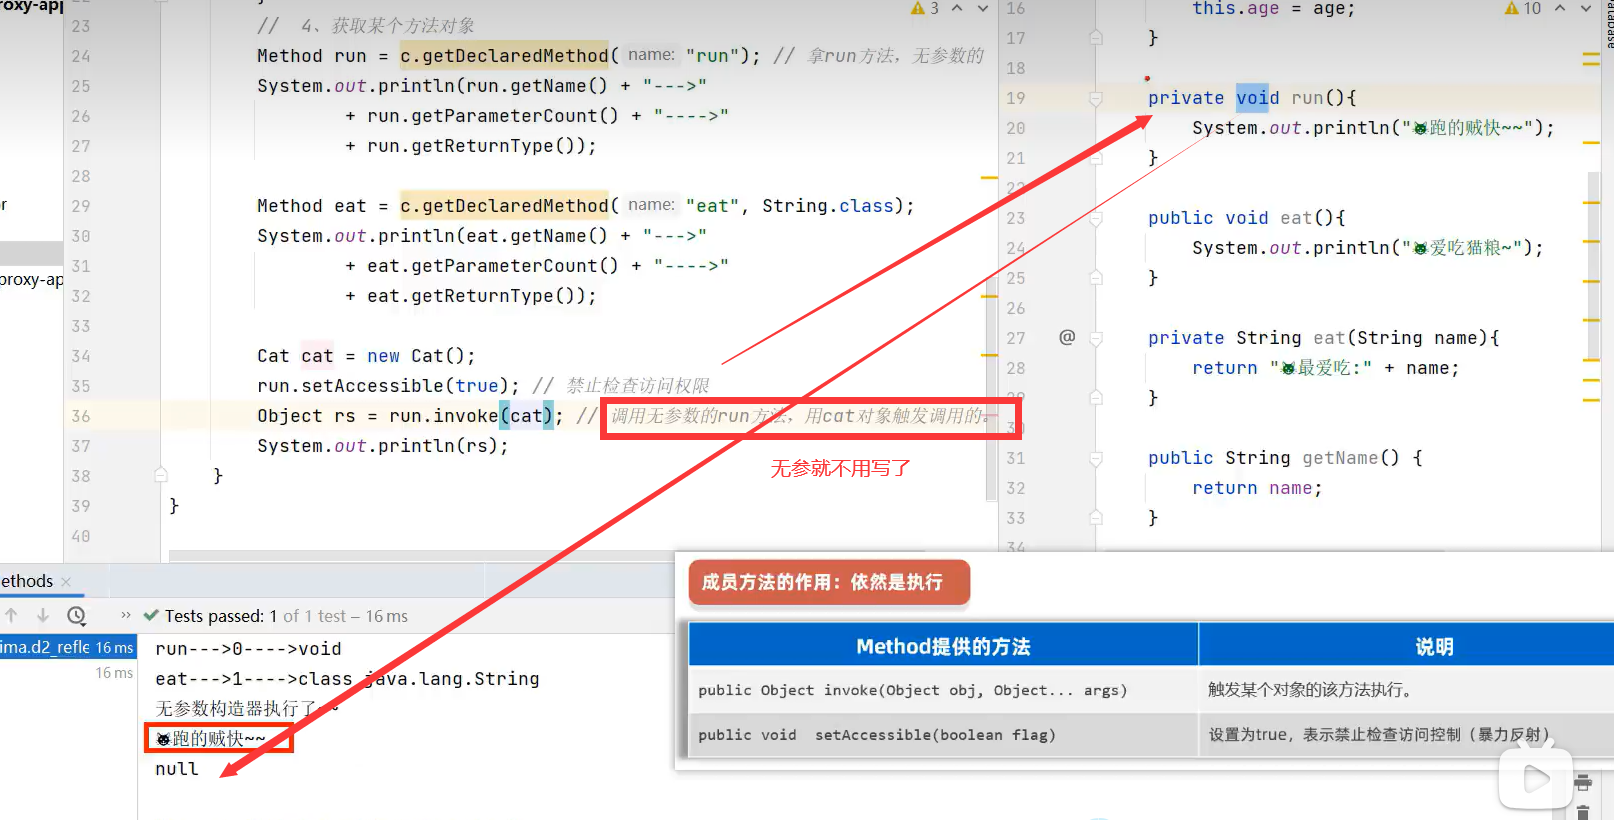1614x820 pixels.
Task: Click console line eat--->1---->class java.lang.String
Action: [347, 679]
